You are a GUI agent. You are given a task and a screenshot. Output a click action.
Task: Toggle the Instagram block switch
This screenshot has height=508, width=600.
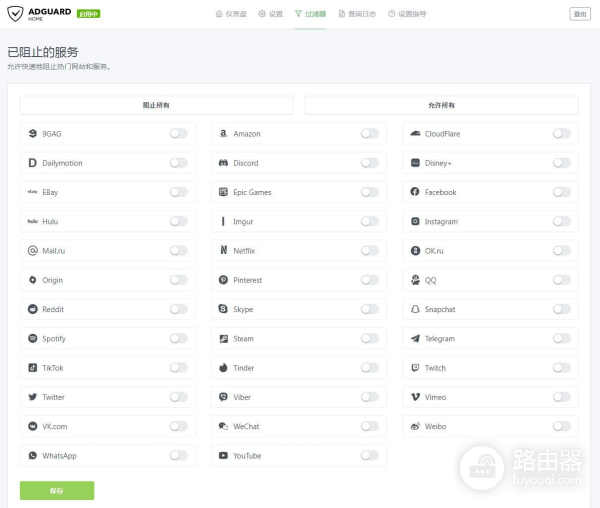tap(562, 221)
